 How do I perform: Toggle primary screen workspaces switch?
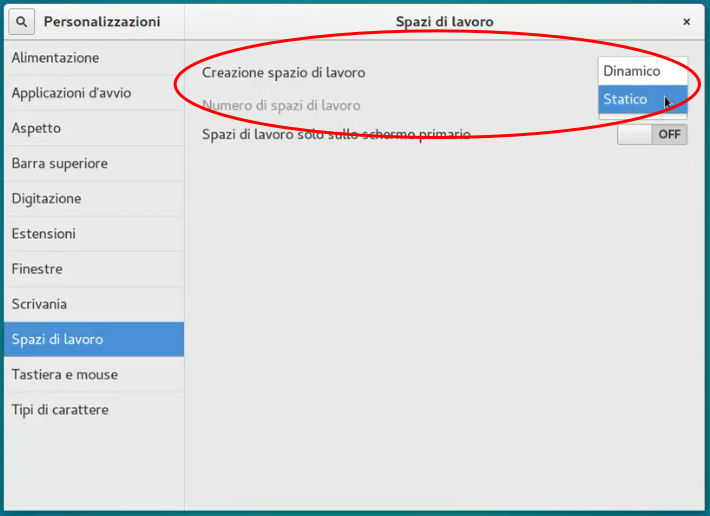click(x=652, y=134)
